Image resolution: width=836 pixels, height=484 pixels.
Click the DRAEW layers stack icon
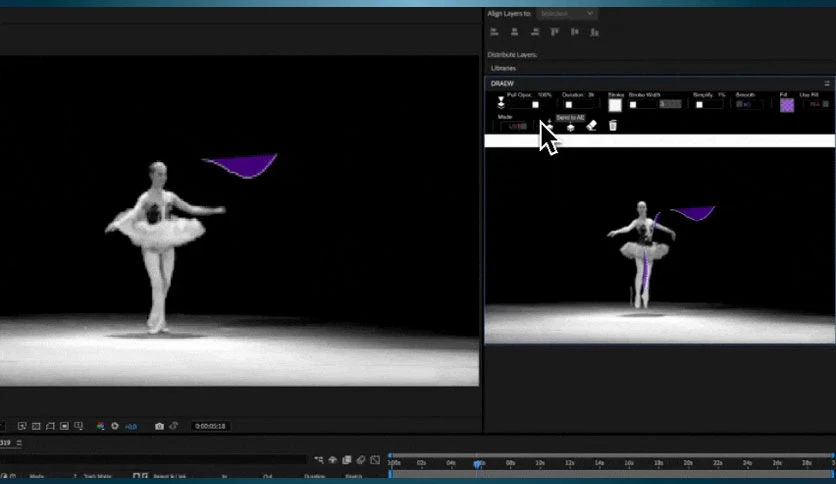501,102
